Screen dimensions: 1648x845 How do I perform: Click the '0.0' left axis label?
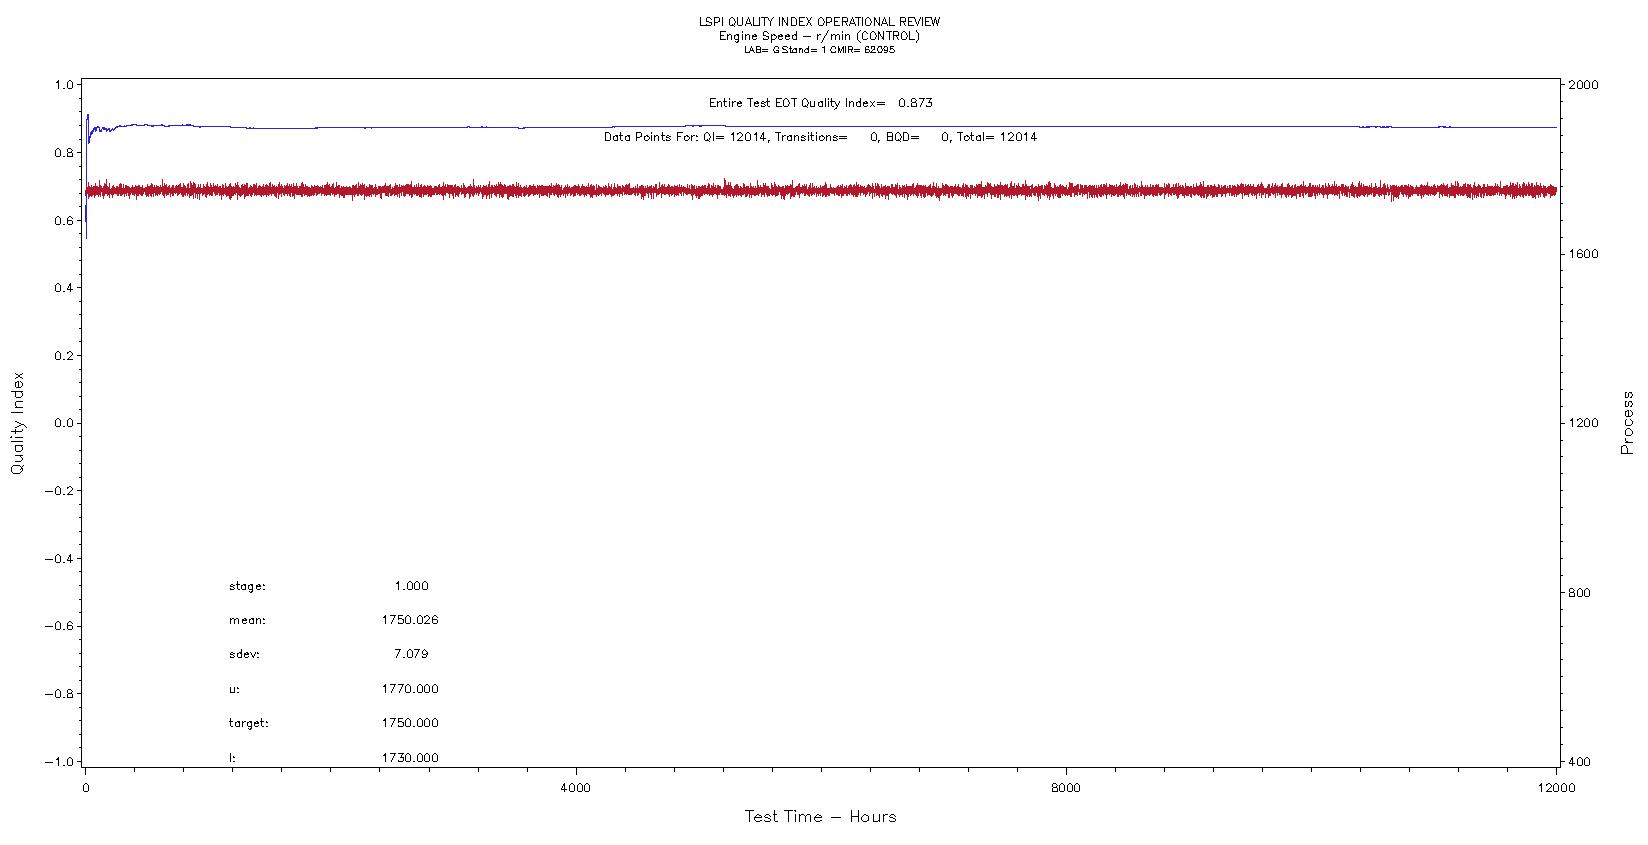pyautogui.click(x=64, y=423)
